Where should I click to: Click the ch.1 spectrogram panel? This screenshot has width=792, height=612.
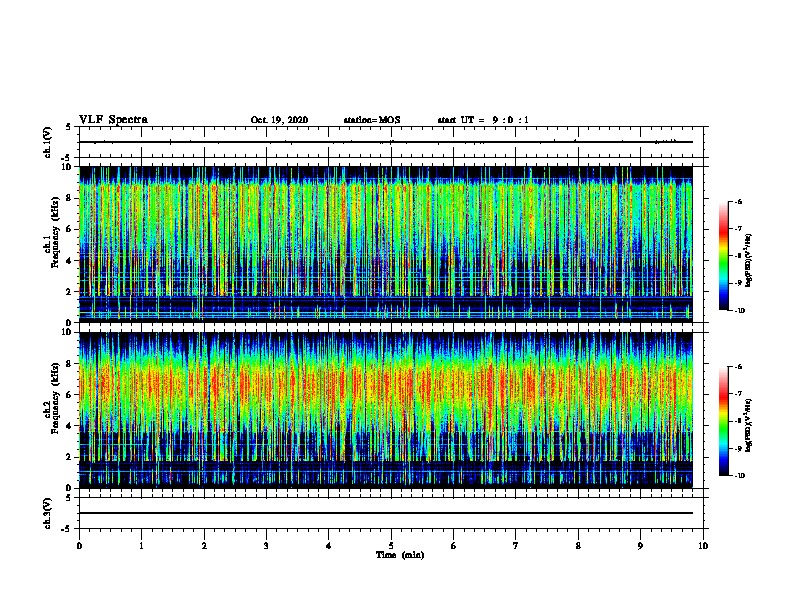click(x=386, y=244)
